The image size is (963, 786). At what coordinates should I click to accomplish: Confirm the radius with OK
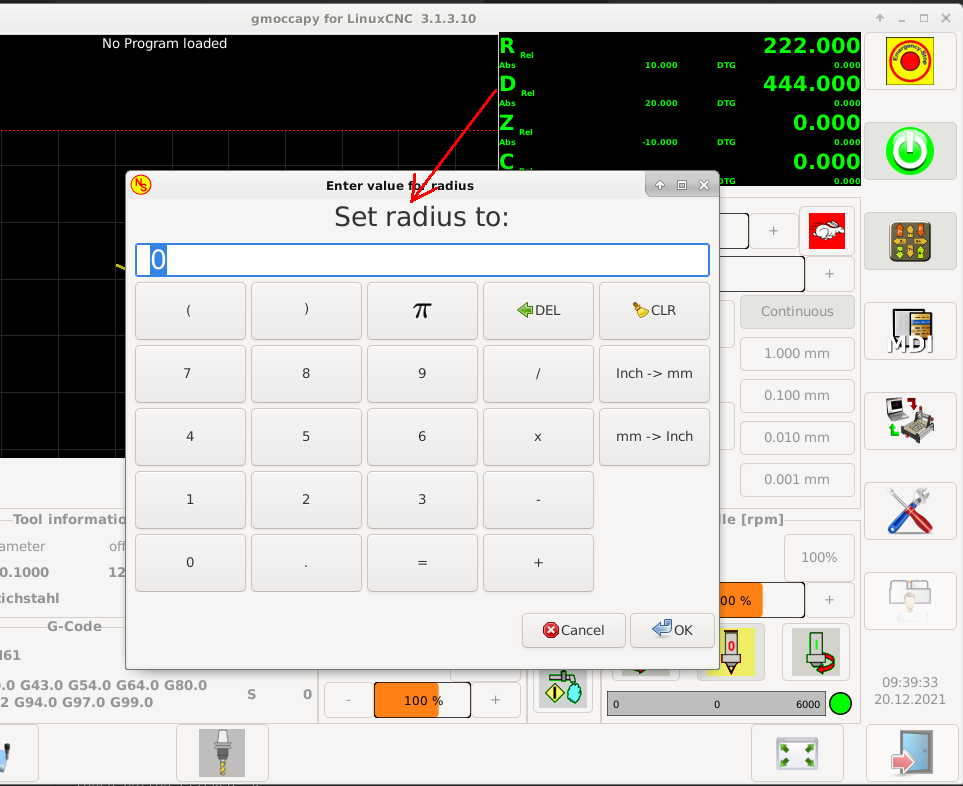pyautogui.click(x=672, y=630)
